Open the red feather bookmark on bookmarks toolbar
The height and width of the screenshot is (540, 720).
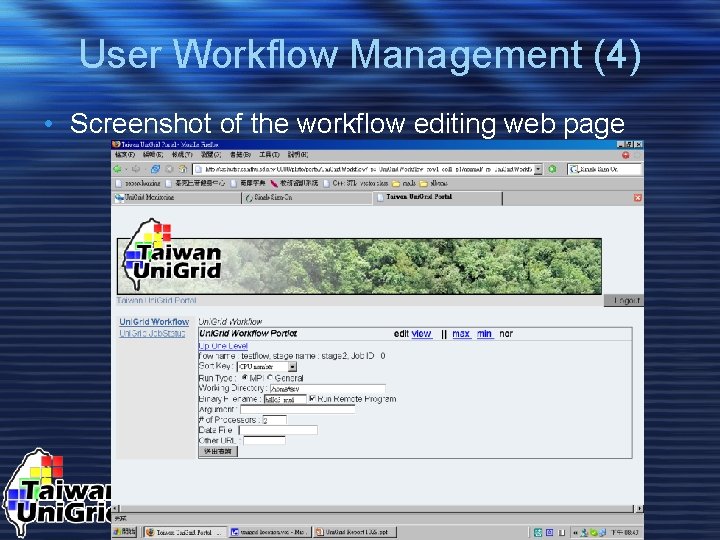coord(294,183)
